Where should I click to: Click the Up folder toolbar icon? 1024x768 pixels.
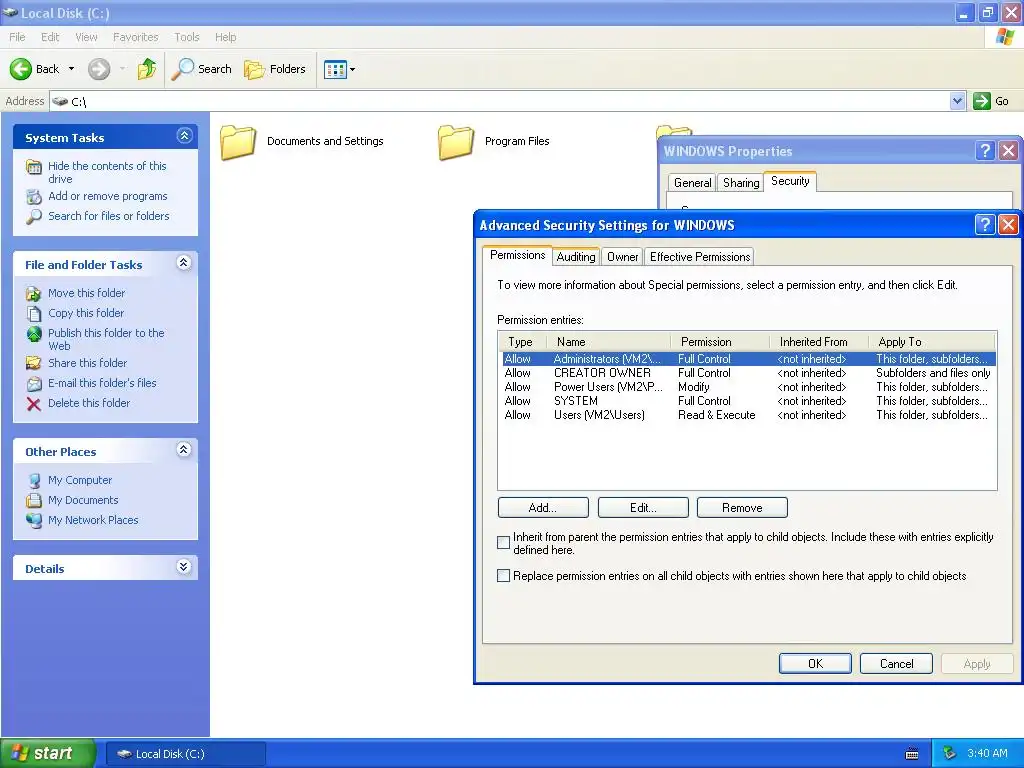click(x=147, y=69)
